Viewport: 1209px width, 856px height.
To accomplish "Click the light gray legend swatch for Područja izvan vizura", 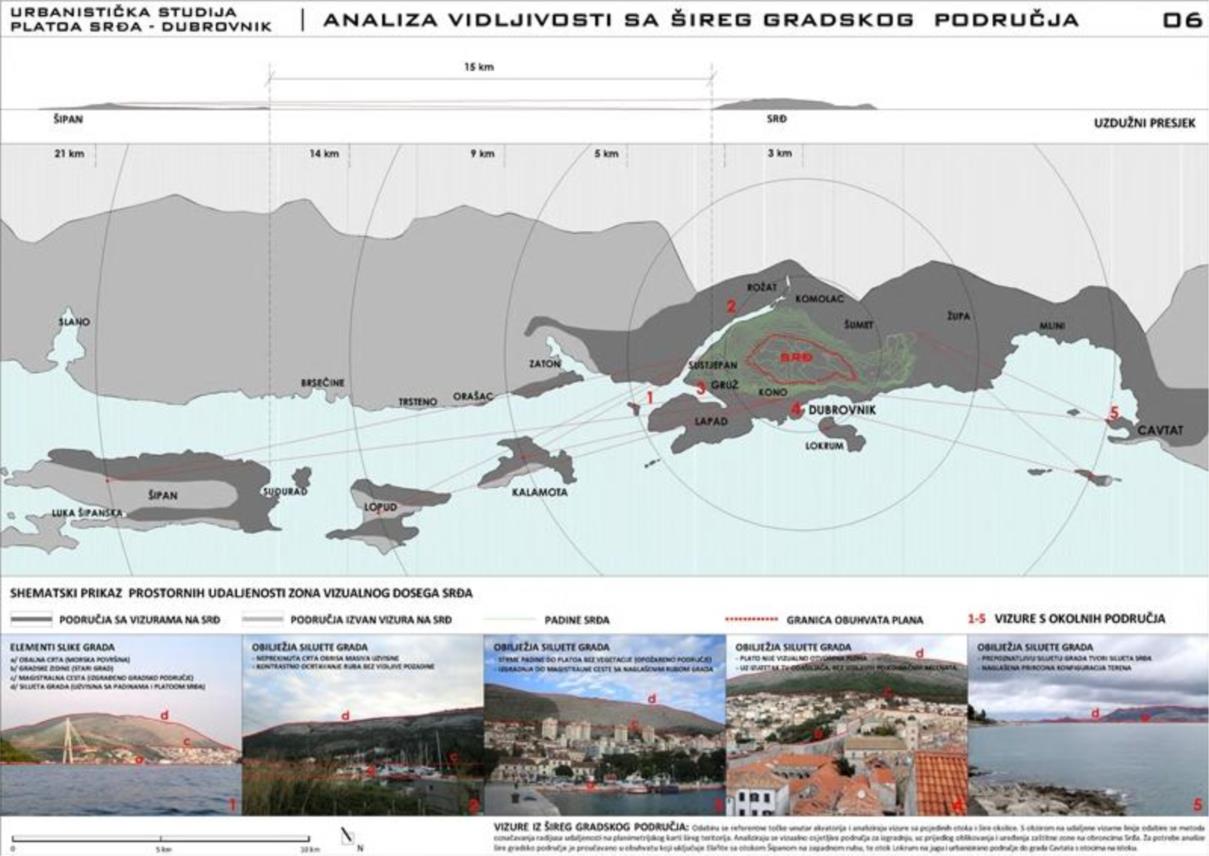I will [262, 619].
